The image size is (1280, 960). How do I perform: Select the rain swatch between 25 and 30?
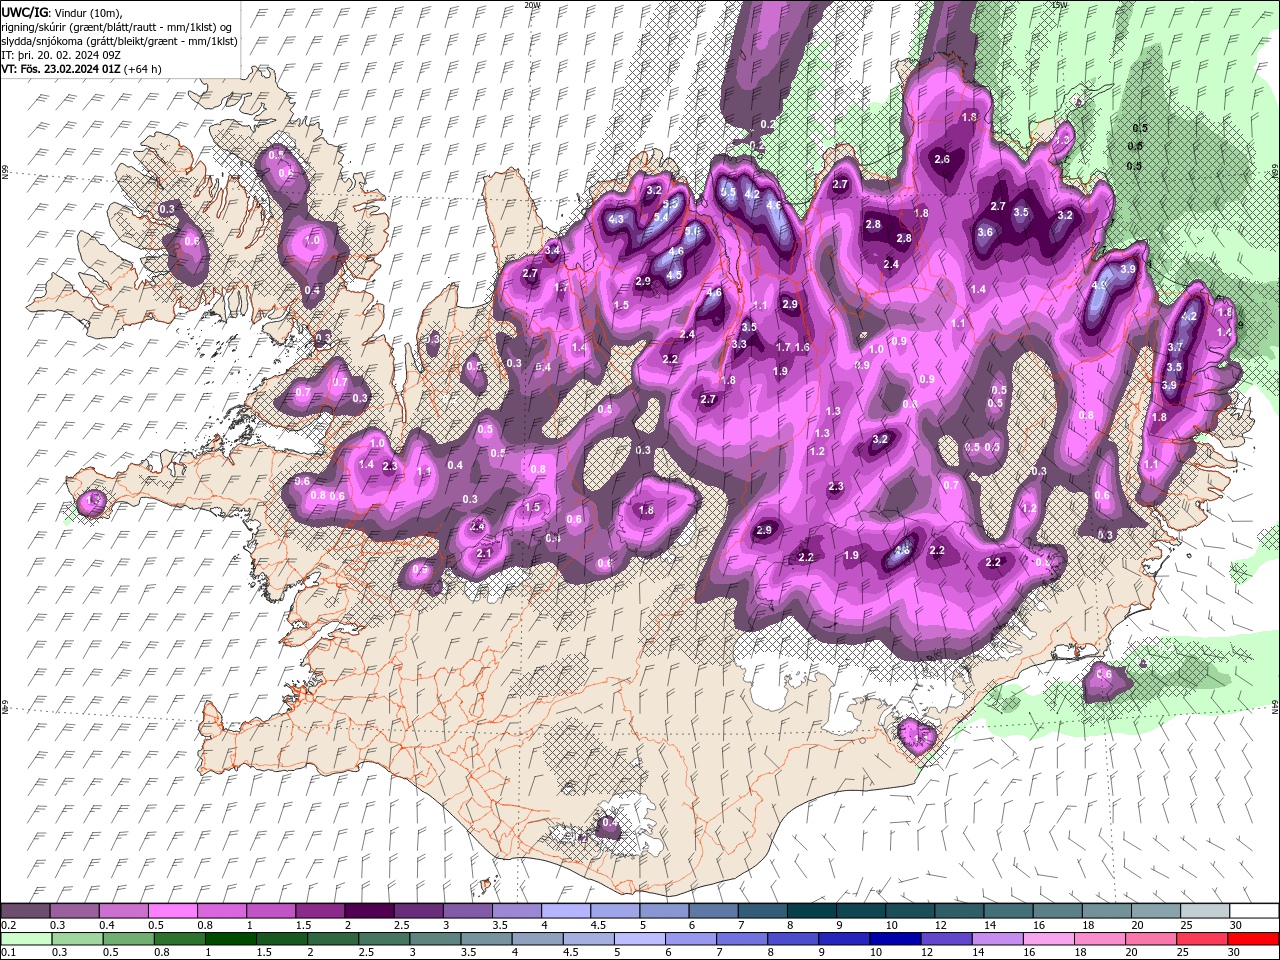click(1202, 939)
